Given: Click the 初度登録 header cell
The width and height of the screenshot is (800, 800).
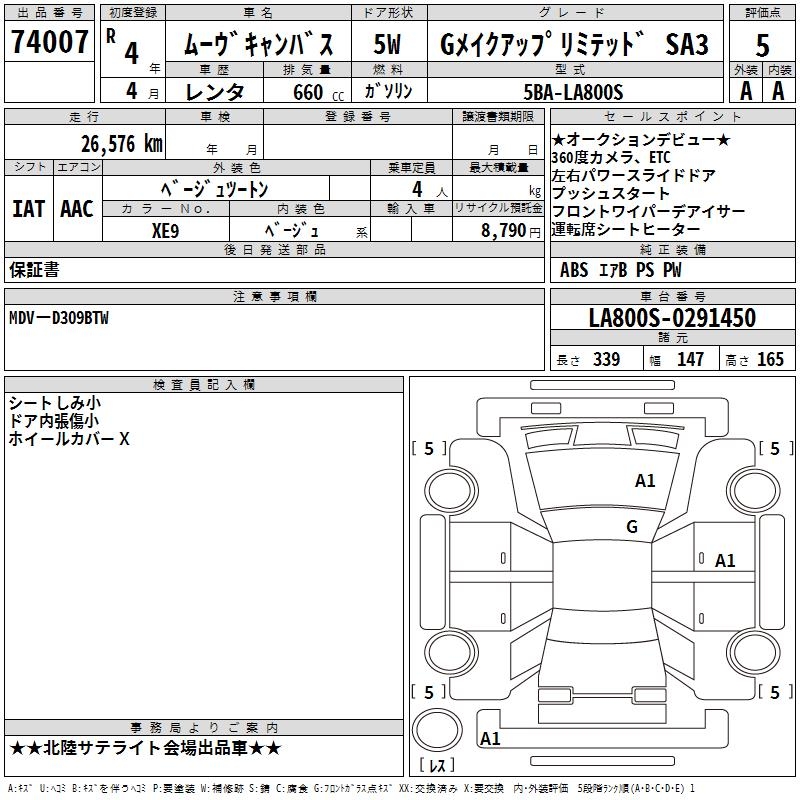Looking at the screenshot, I should pyautogui.click(x=133, y=12).
